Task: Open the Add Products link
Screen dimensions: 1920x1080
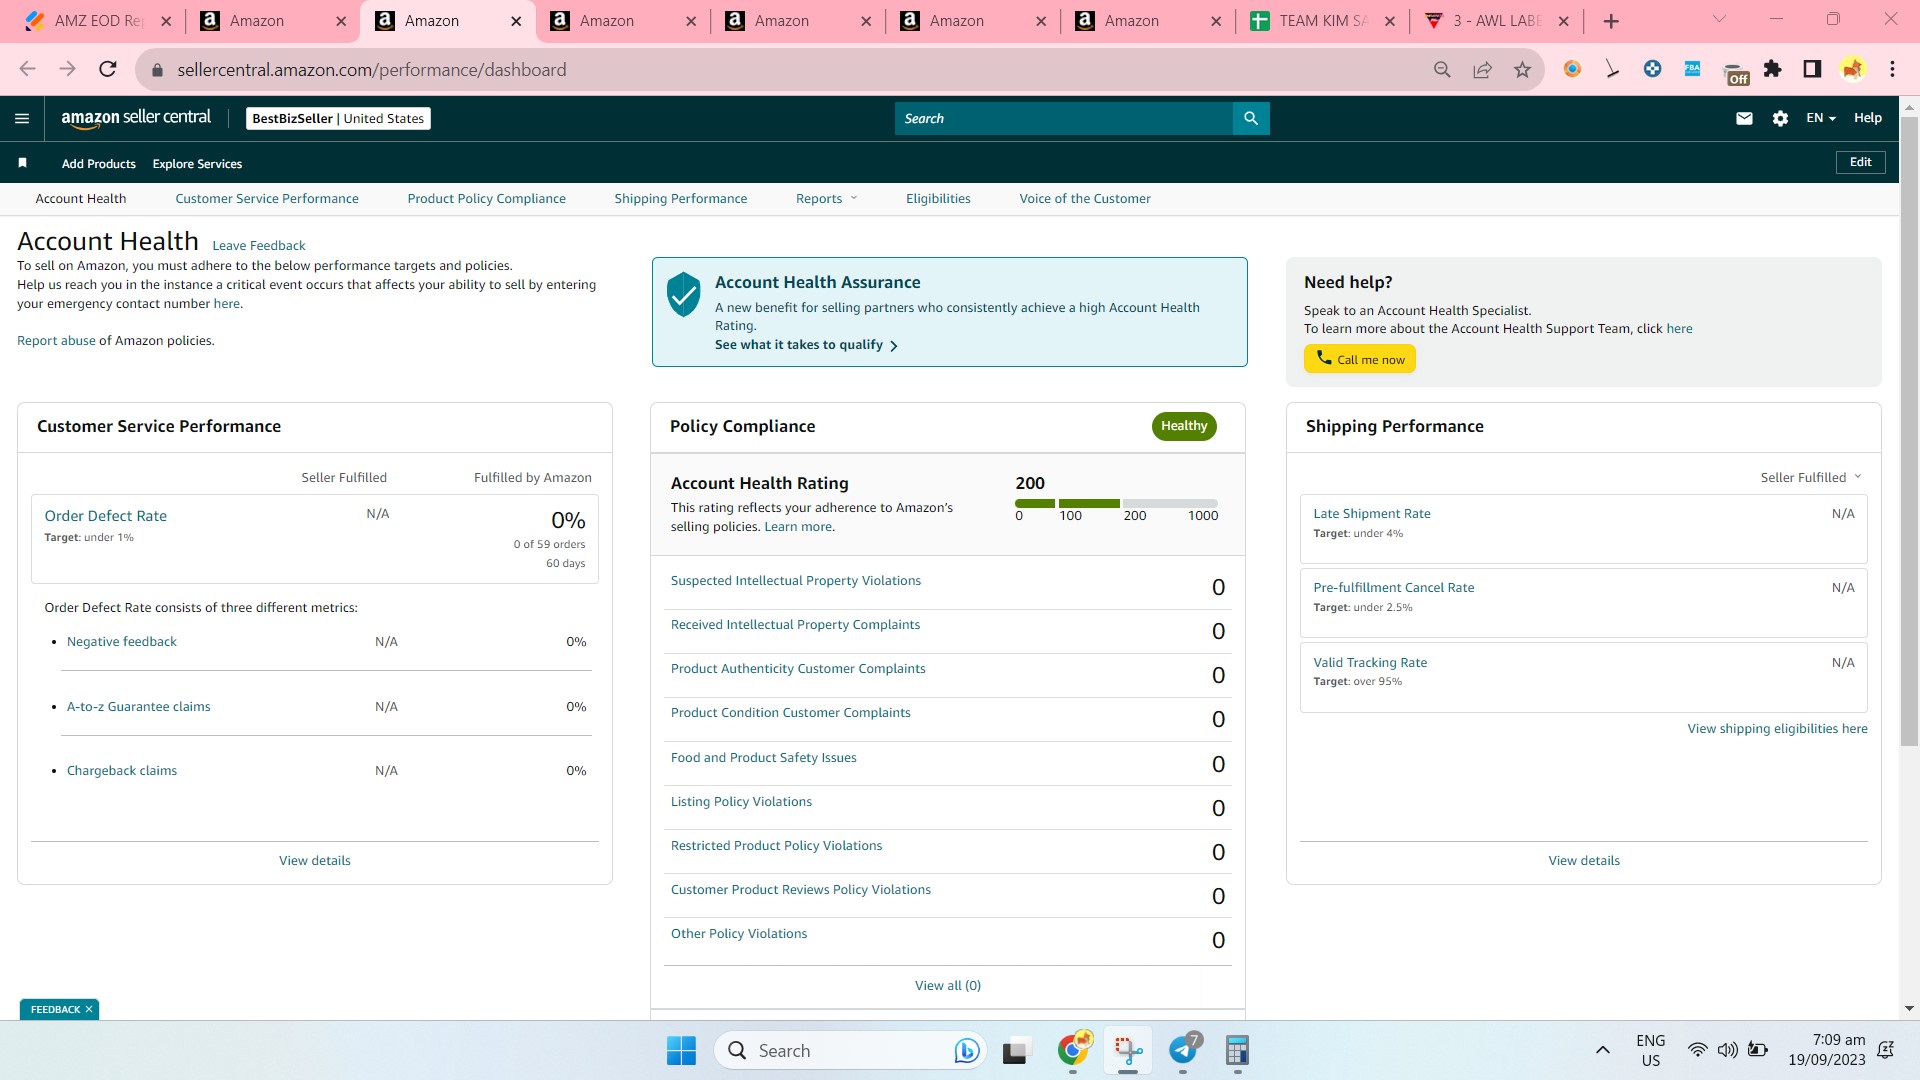Action: pos(99,164)
